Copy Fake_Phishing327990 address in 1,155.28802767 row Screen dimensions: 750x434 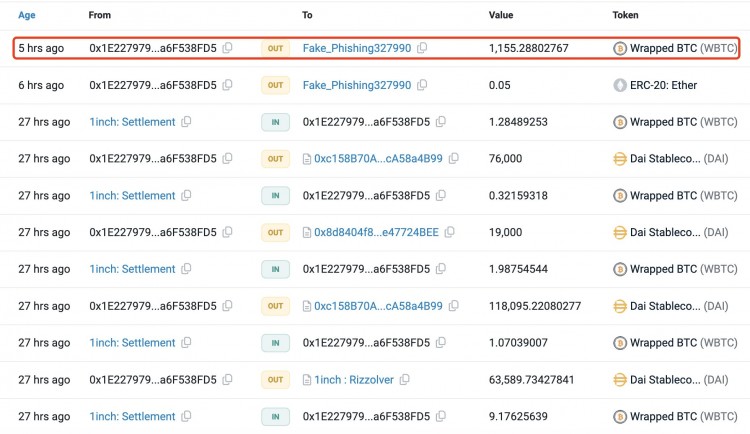tap(422, 48)
